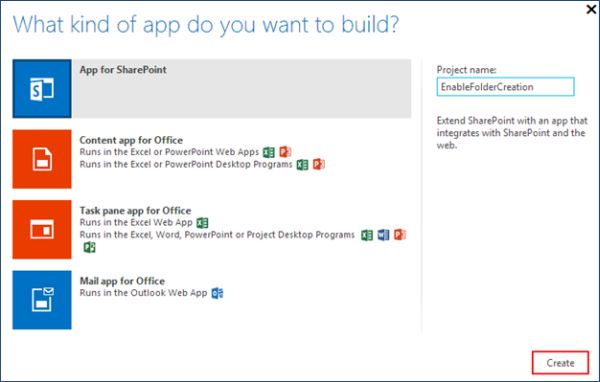Image resolution: width=600 pixels, height=382 pixels.
Task: Click the Project icon under Task pane description
Action: point(90,247)
